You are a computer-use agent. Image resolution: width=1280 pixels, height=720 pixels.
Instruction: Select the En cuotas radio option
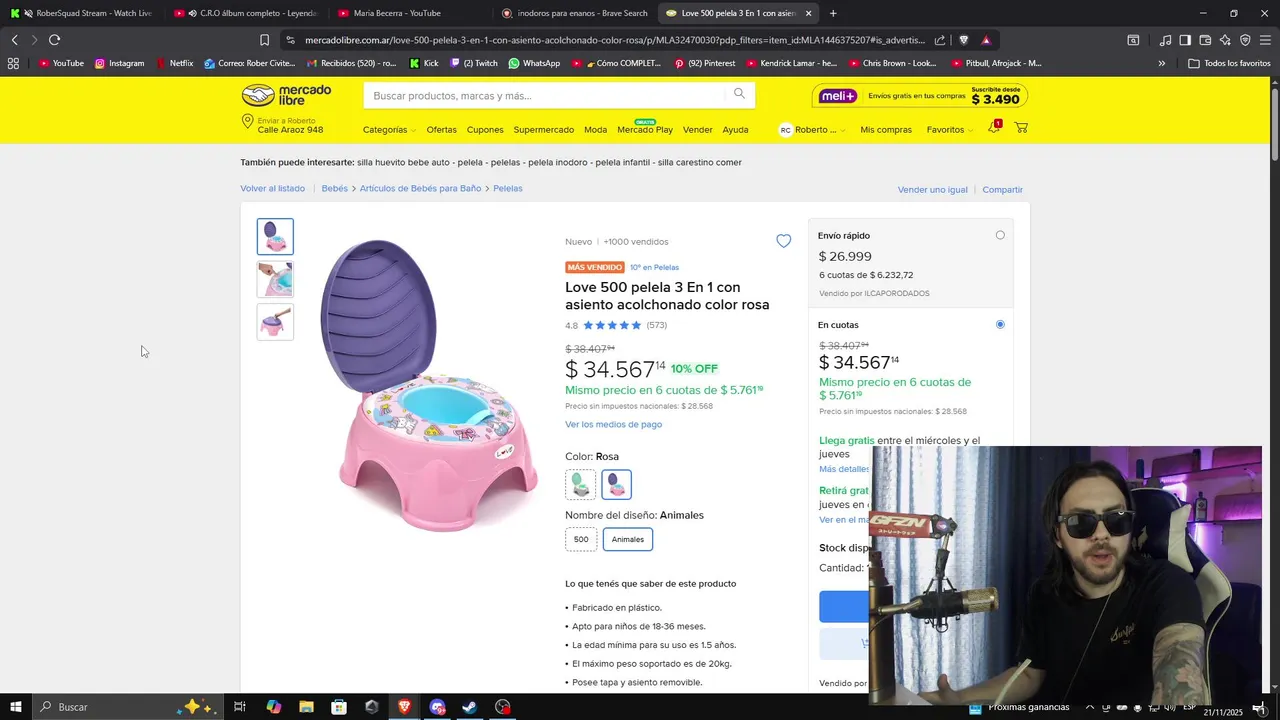pyautogui.click(x=1000, y=324)
